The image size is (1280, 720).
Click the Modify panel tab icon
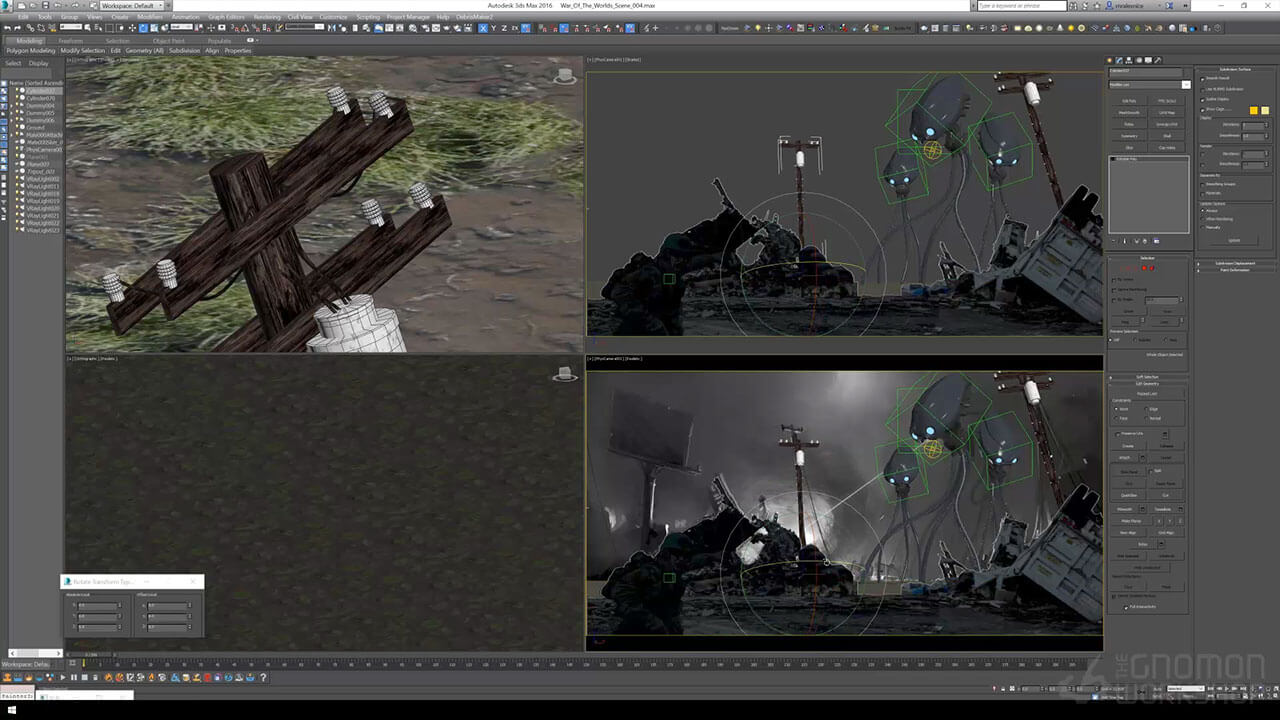[x=1119, y=61]
